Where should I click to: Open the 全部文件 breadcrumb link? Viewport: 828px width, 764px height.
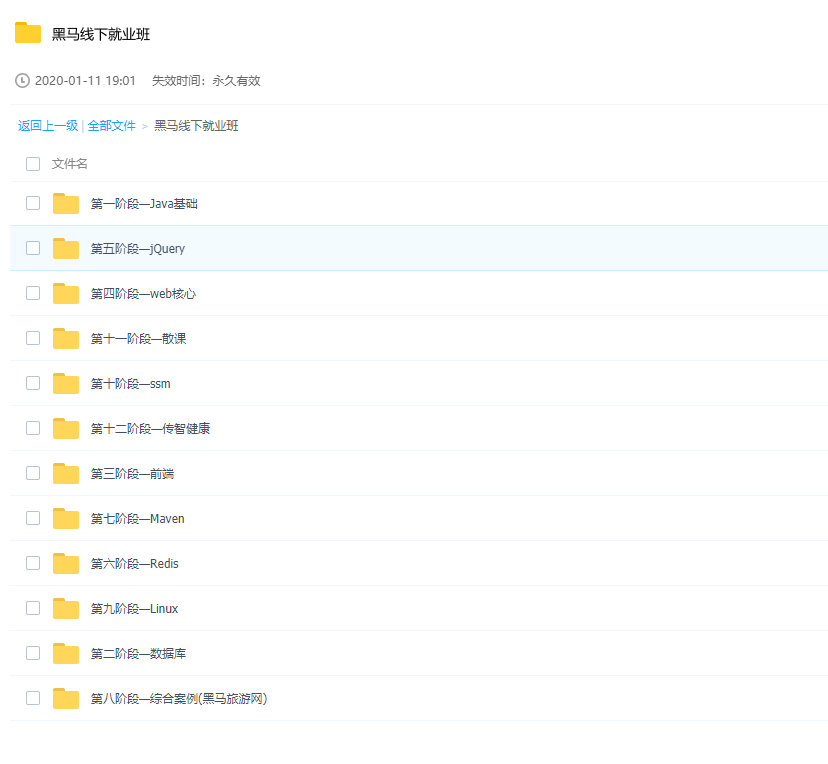111,126
